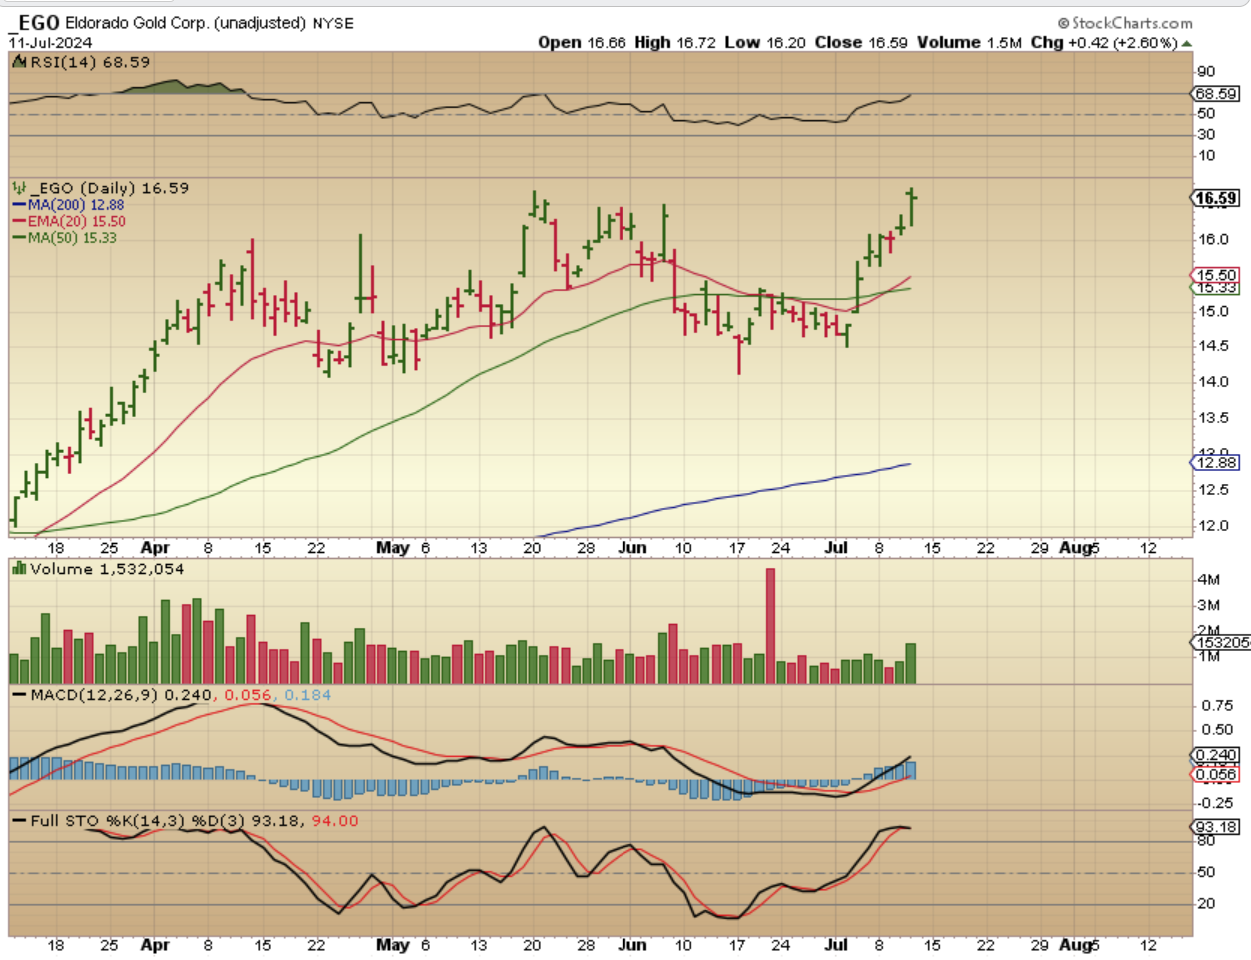1251x960 pixels.
Task: Click the blue 0.184 MACD histogram value
Action: (307, 695)
